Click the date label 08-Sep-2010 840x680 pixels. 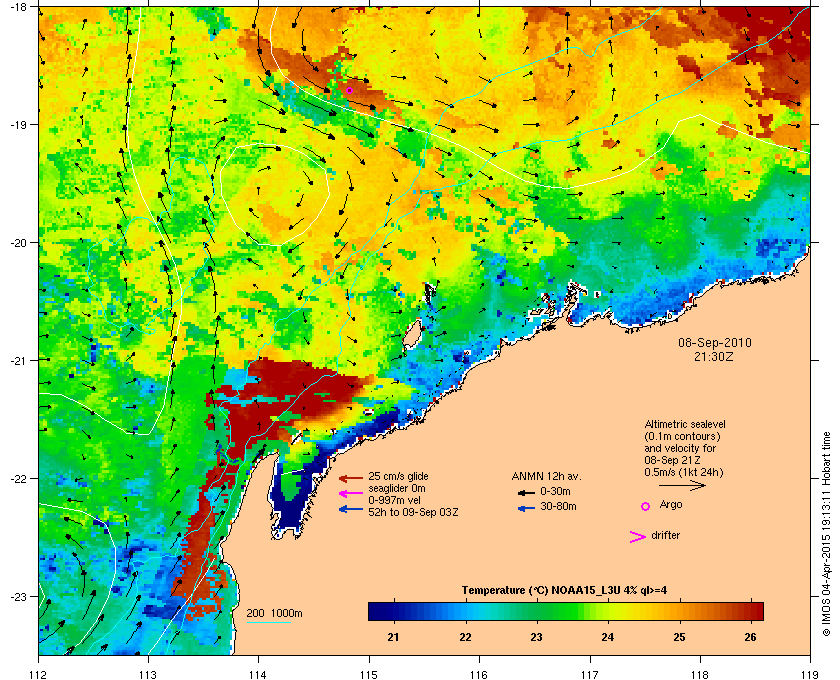click(715, 343)
